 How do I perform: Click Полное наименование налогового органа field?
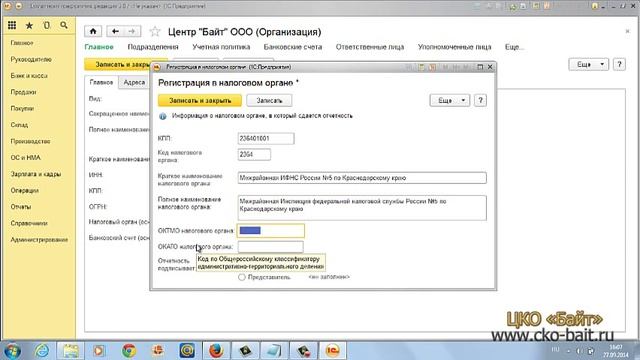pos(362,208)
